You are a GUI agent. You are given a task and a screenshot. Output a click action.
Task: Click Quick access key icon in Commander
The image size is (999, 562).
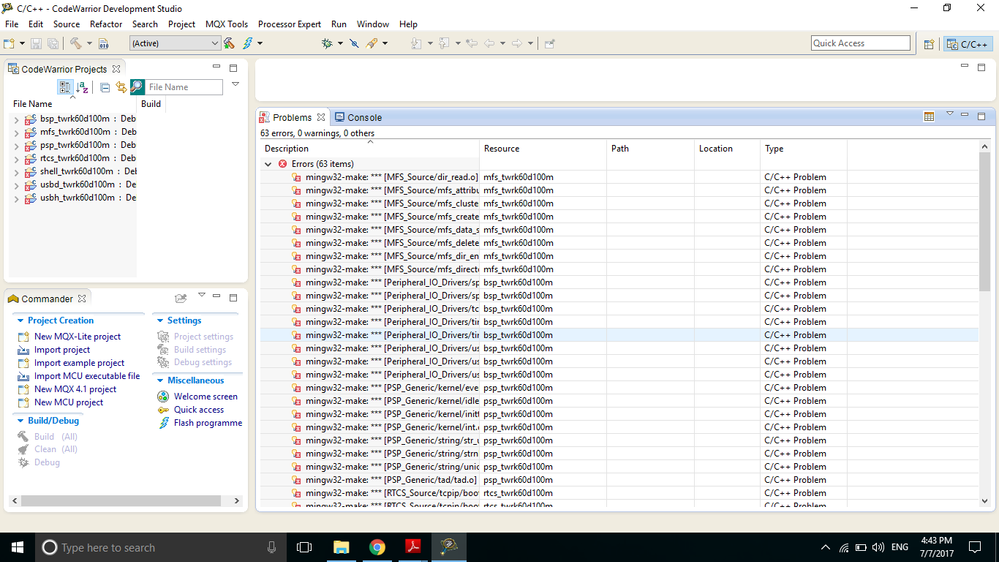coord(163,410)
